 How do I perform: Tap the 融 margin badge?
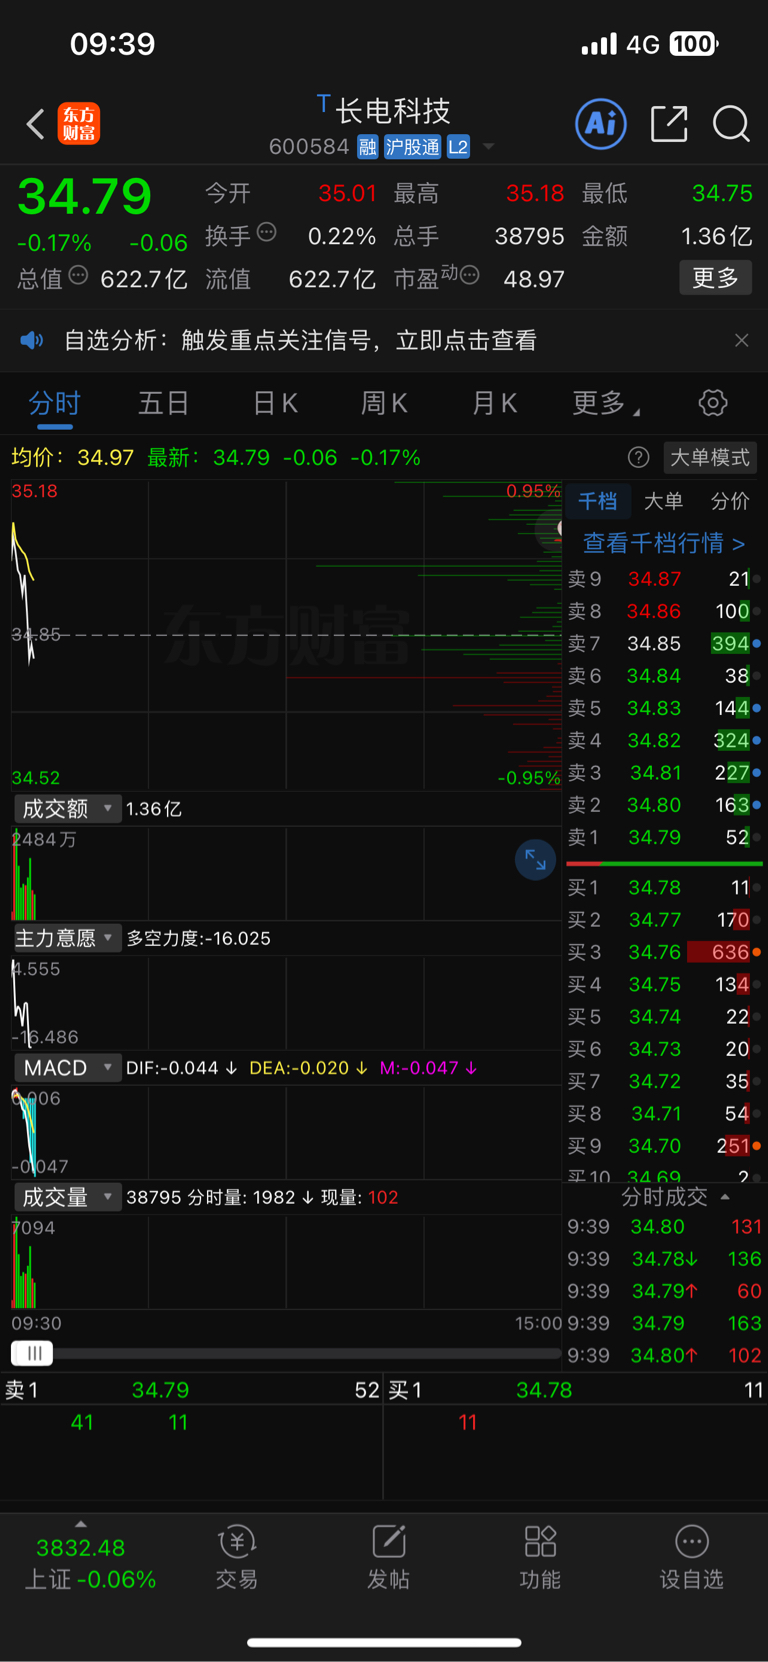click(x=368, y=147)
